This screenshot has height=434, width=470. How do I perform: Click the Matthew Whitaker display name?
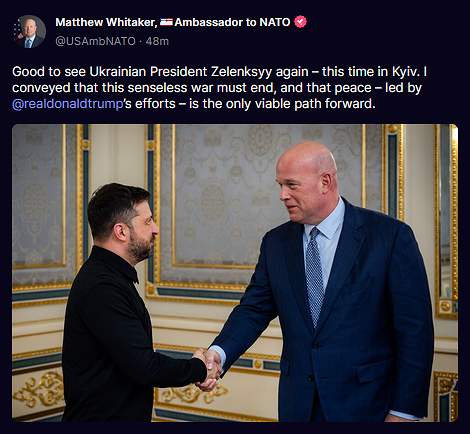coord(106,22)
